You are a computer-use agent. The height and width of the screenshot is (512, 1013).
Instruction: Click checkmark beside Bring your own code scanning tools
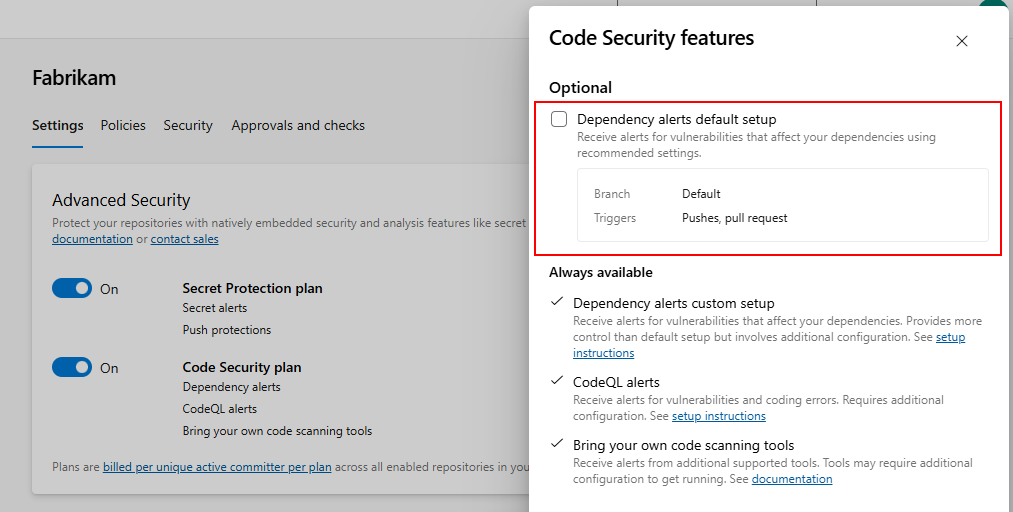pos(557,444)
